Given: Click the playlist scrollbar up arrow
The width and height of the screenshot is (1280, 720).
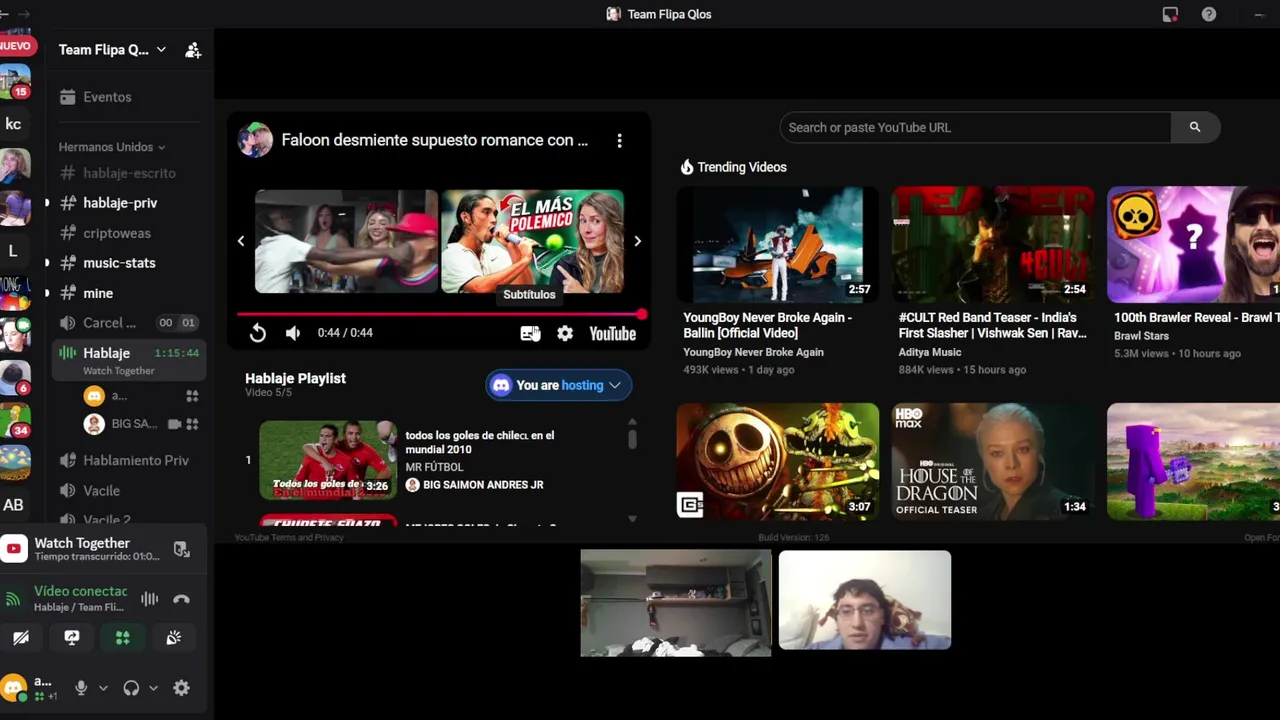Looking at the screenshot, I should pos(632,424).
